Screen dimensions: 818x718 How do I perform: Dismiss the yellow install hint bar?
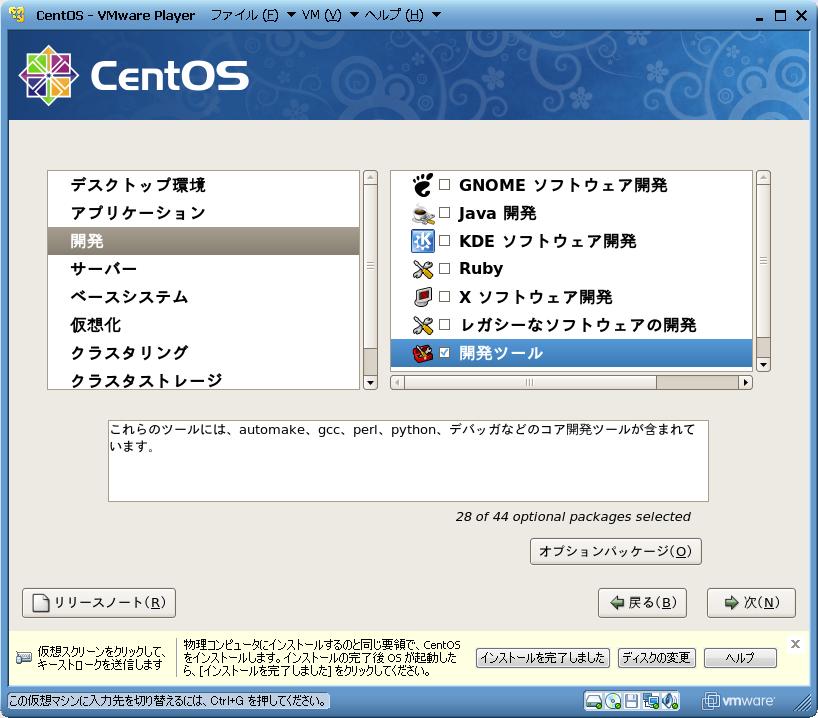pos(795,644)
